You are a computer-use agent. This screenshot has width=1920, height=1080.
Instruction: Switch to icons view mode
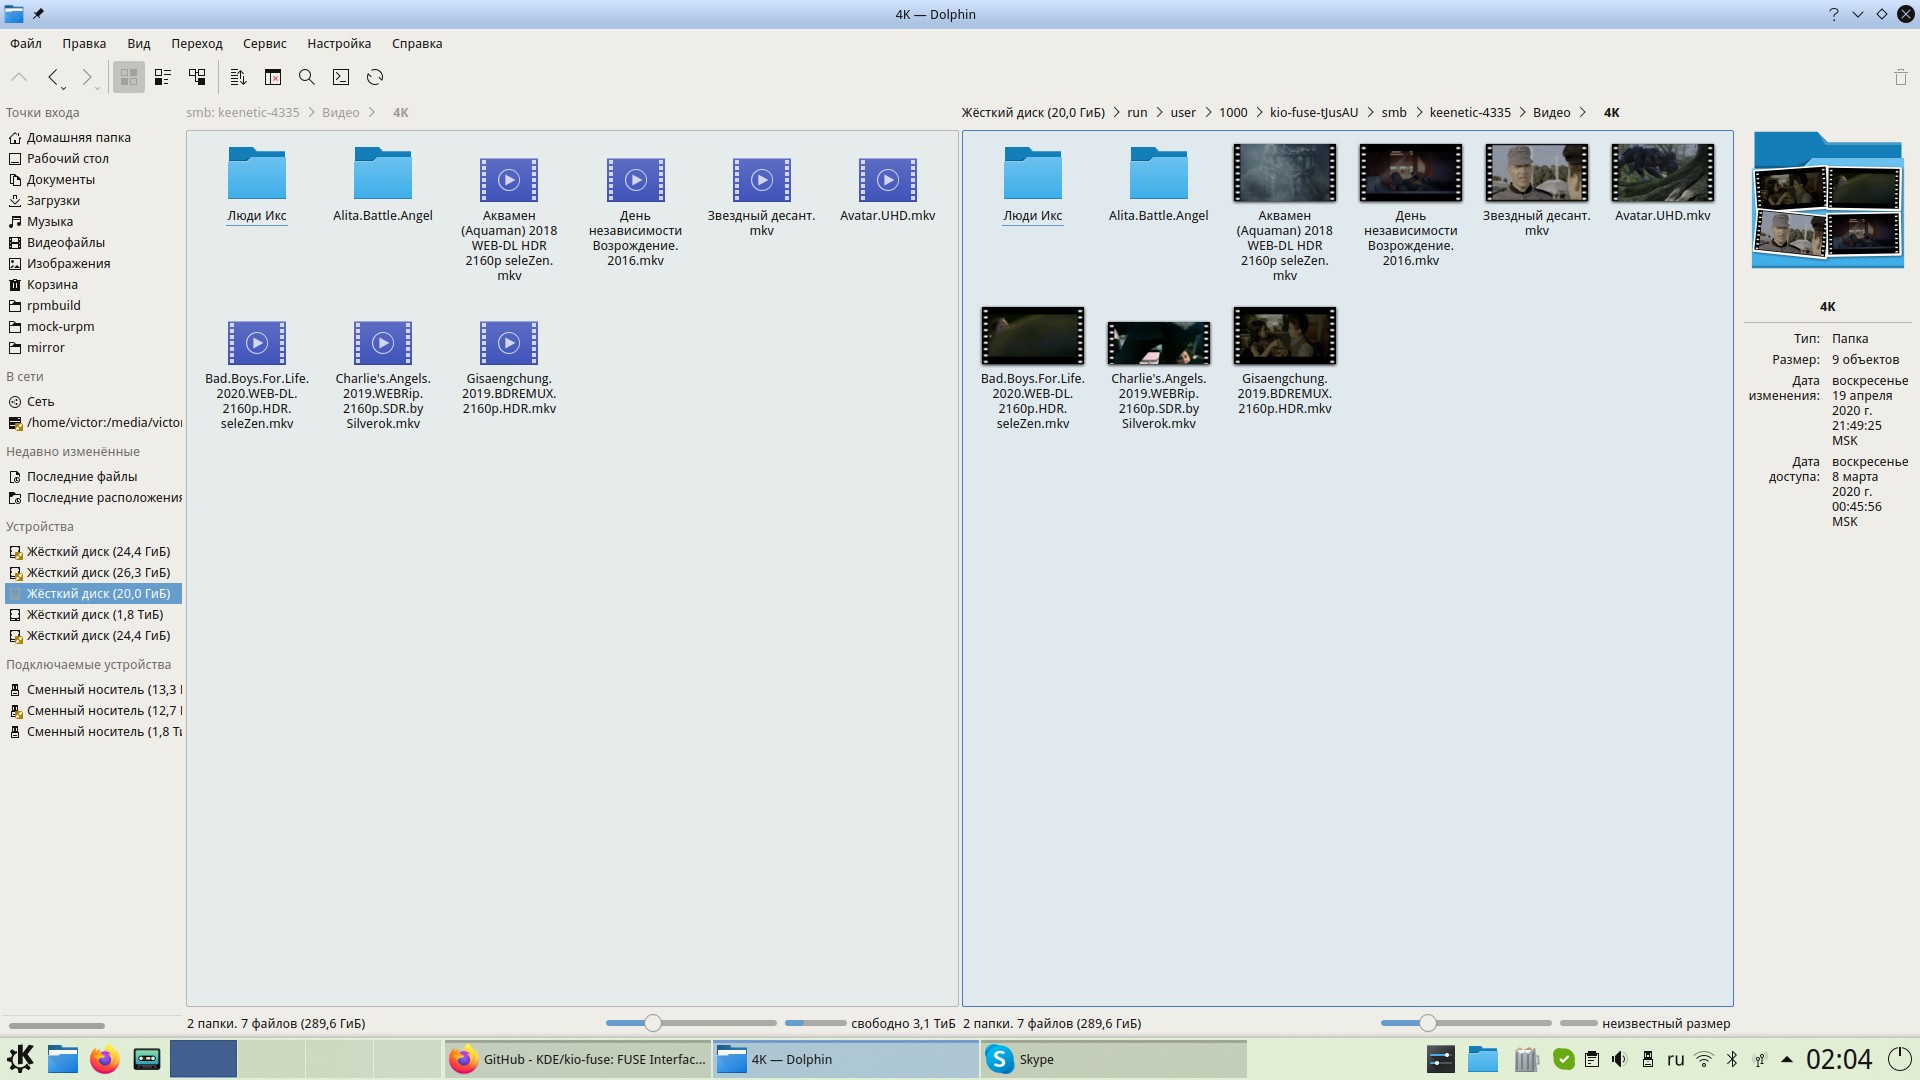(x=128, y=77)
